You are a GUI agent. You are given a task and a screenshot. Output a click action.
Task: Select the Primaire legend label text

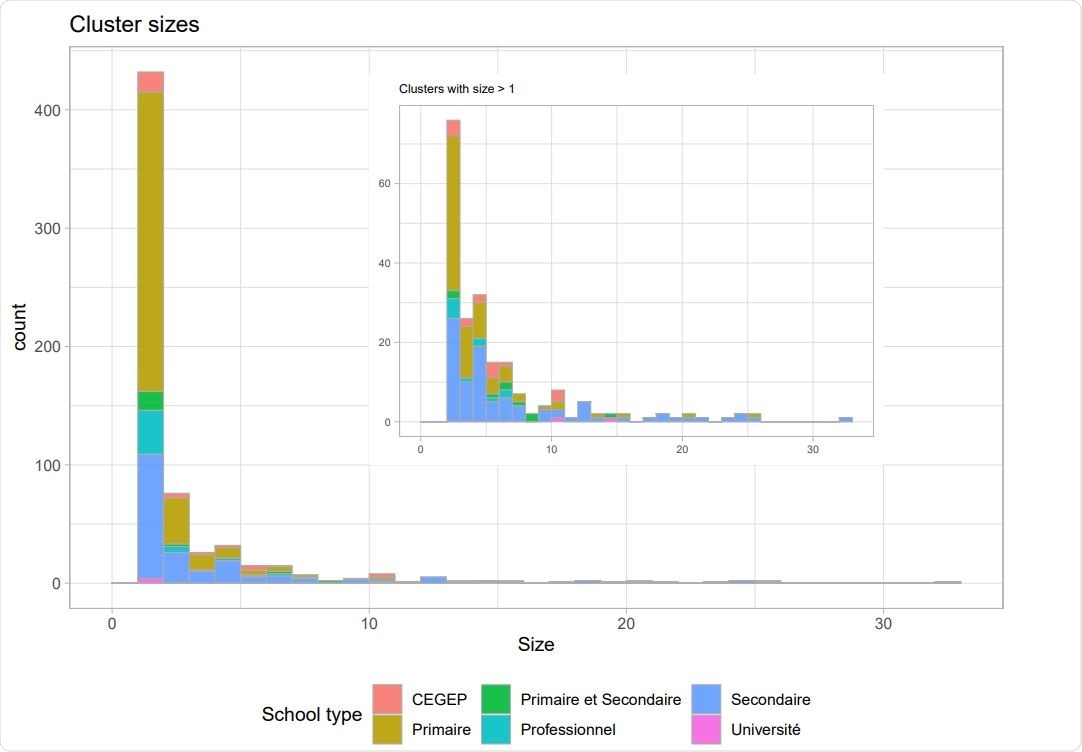[442, 730]
